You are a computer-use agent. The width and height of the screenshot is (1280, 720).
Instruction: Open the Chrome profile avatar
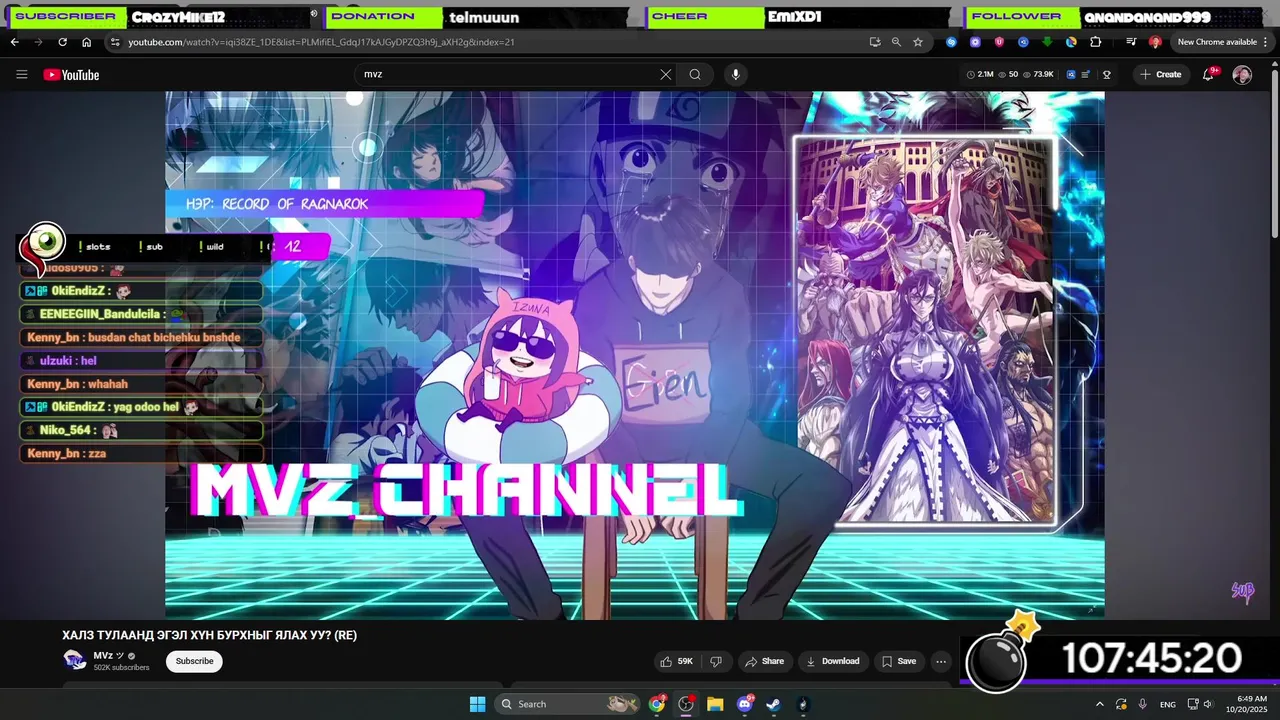1155,42
